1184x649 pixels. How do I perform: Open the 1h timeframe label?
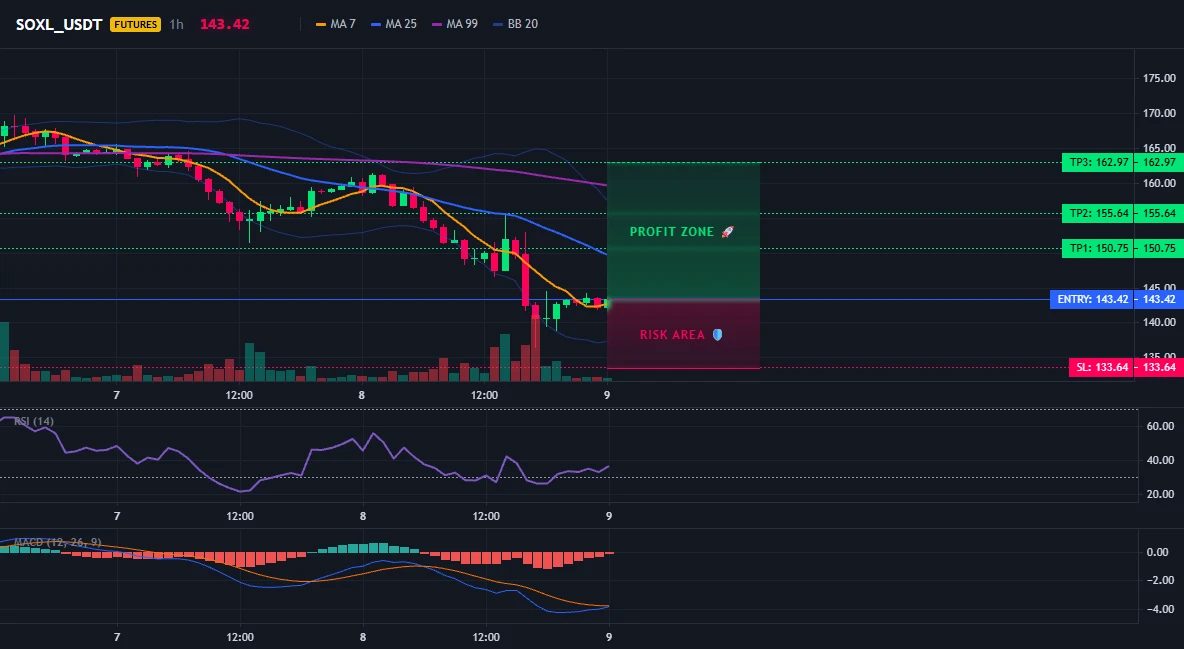point(176,24)
